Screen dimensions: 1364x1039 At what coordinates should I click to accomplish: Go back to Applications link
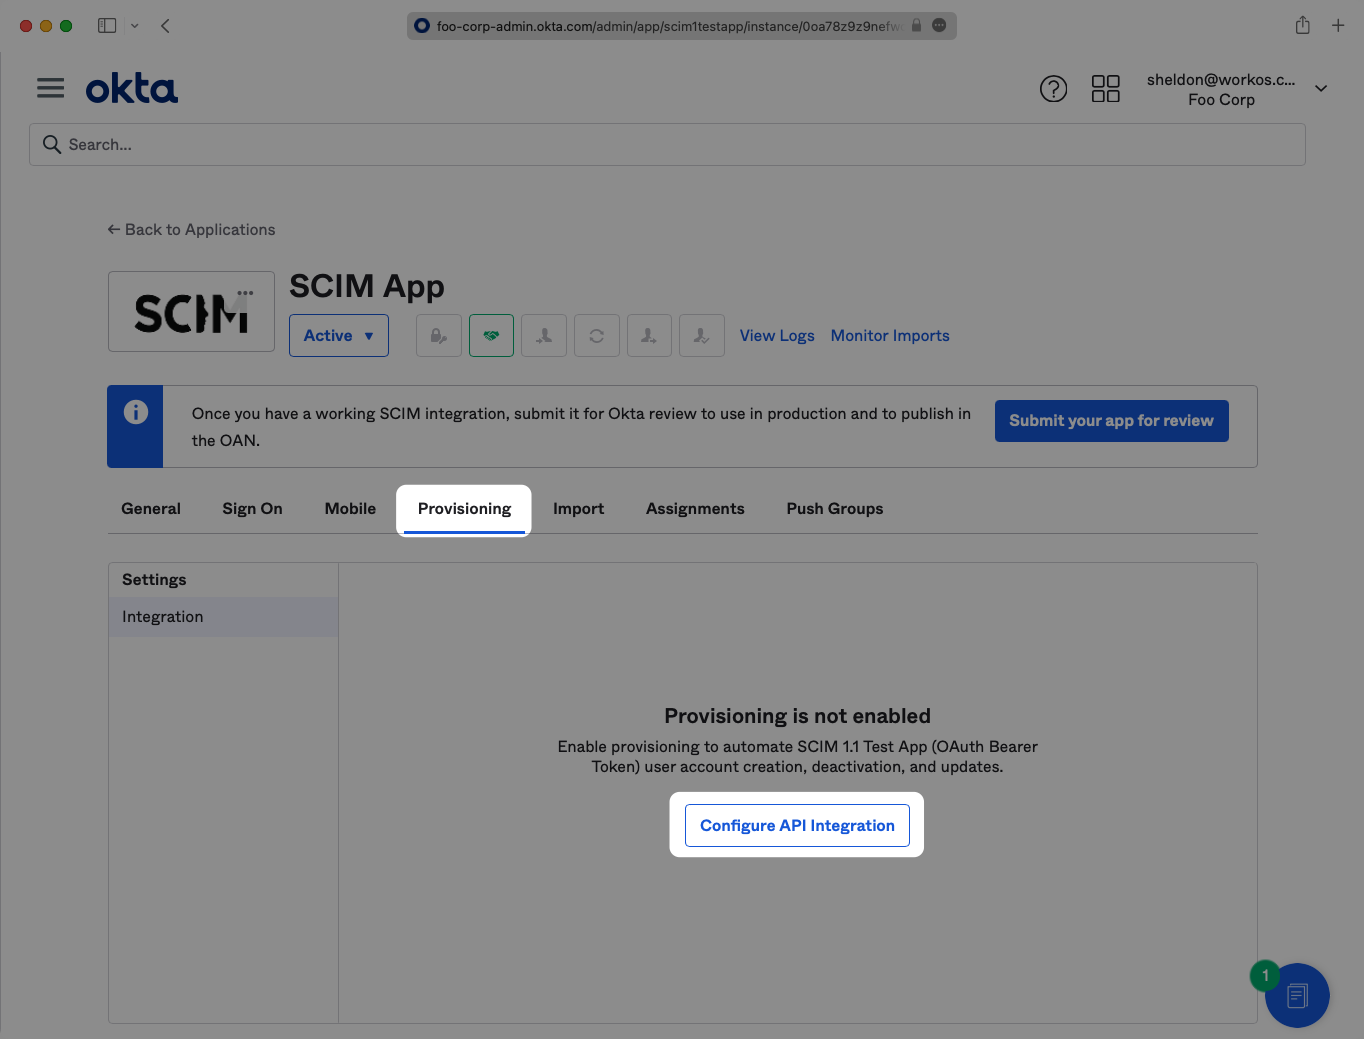[191, 230]
